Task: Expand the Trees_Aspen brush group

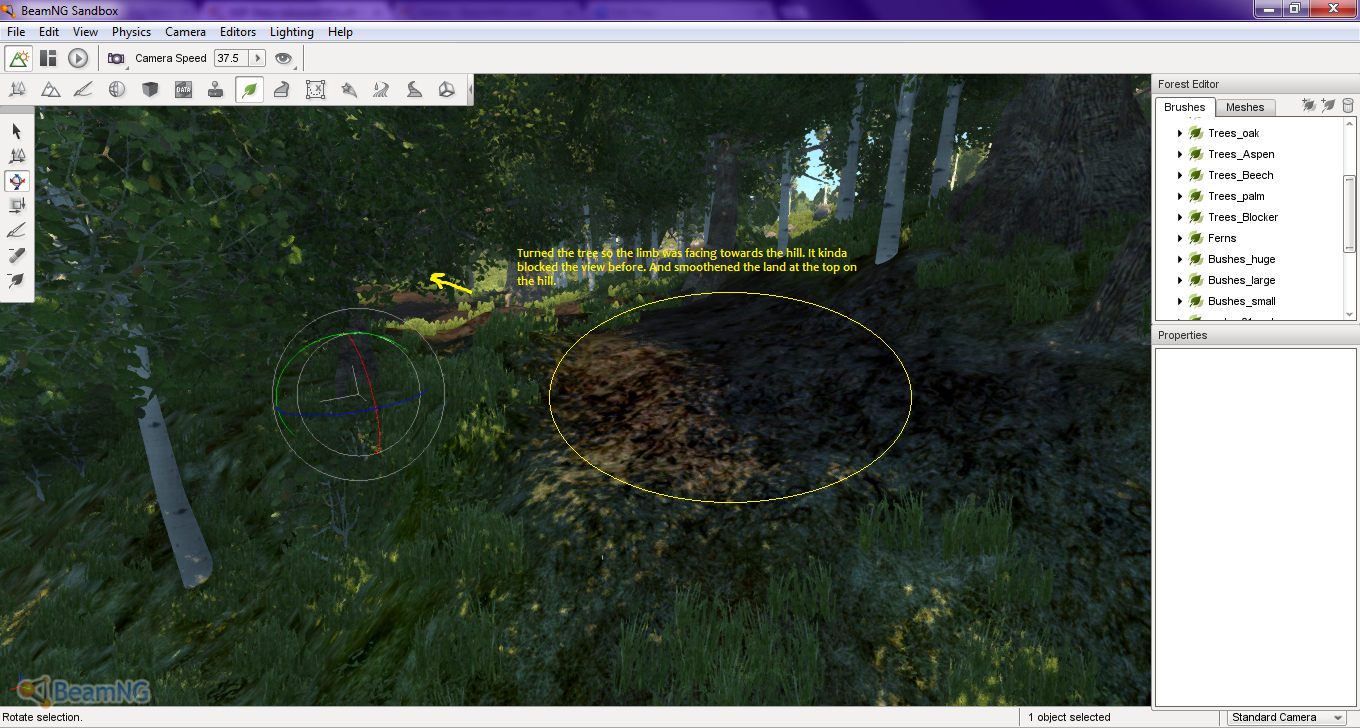Action: [1180, 154]
